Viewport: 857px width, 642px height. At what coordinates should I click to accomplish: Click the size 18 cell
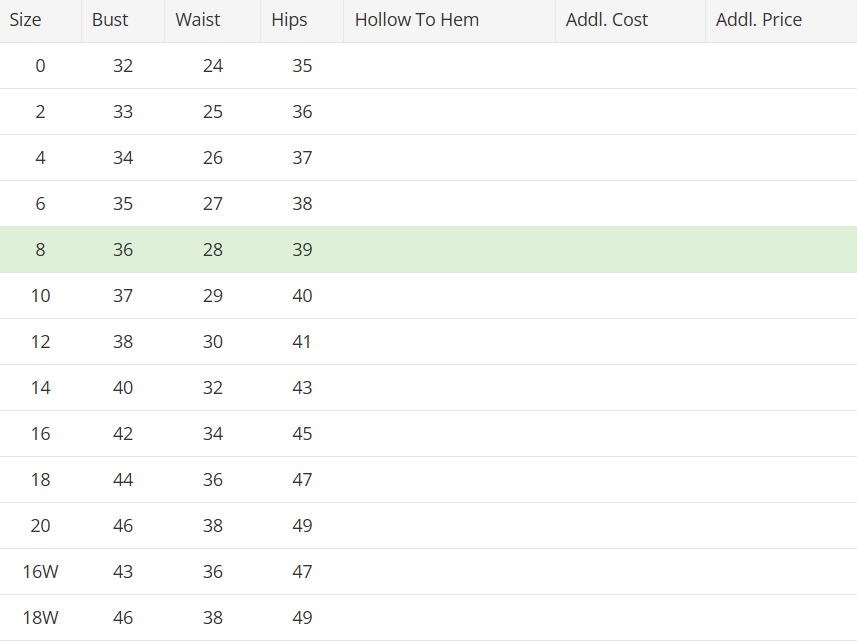[x=40, y=480]
